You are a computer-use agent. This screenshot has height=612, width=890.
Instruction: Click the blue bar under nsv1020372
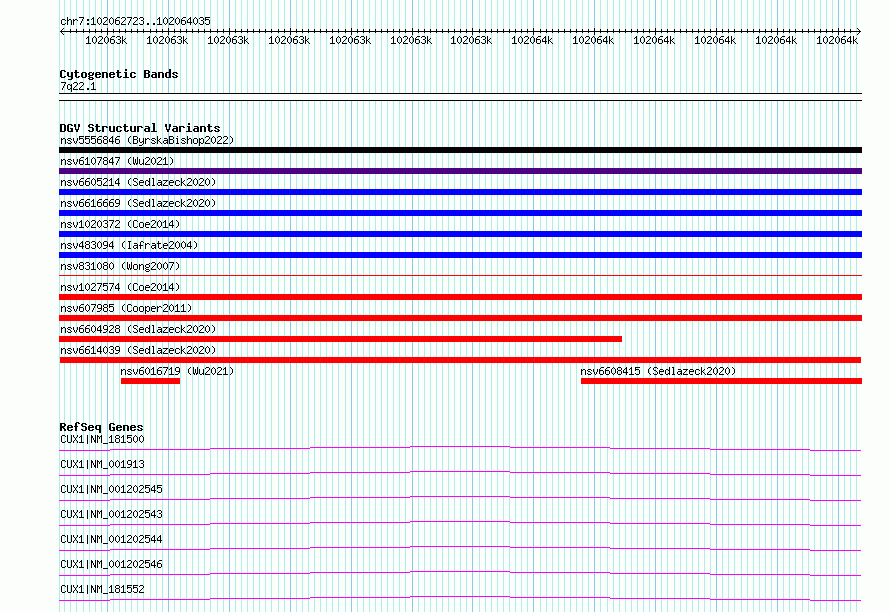[x=460, y=234]
